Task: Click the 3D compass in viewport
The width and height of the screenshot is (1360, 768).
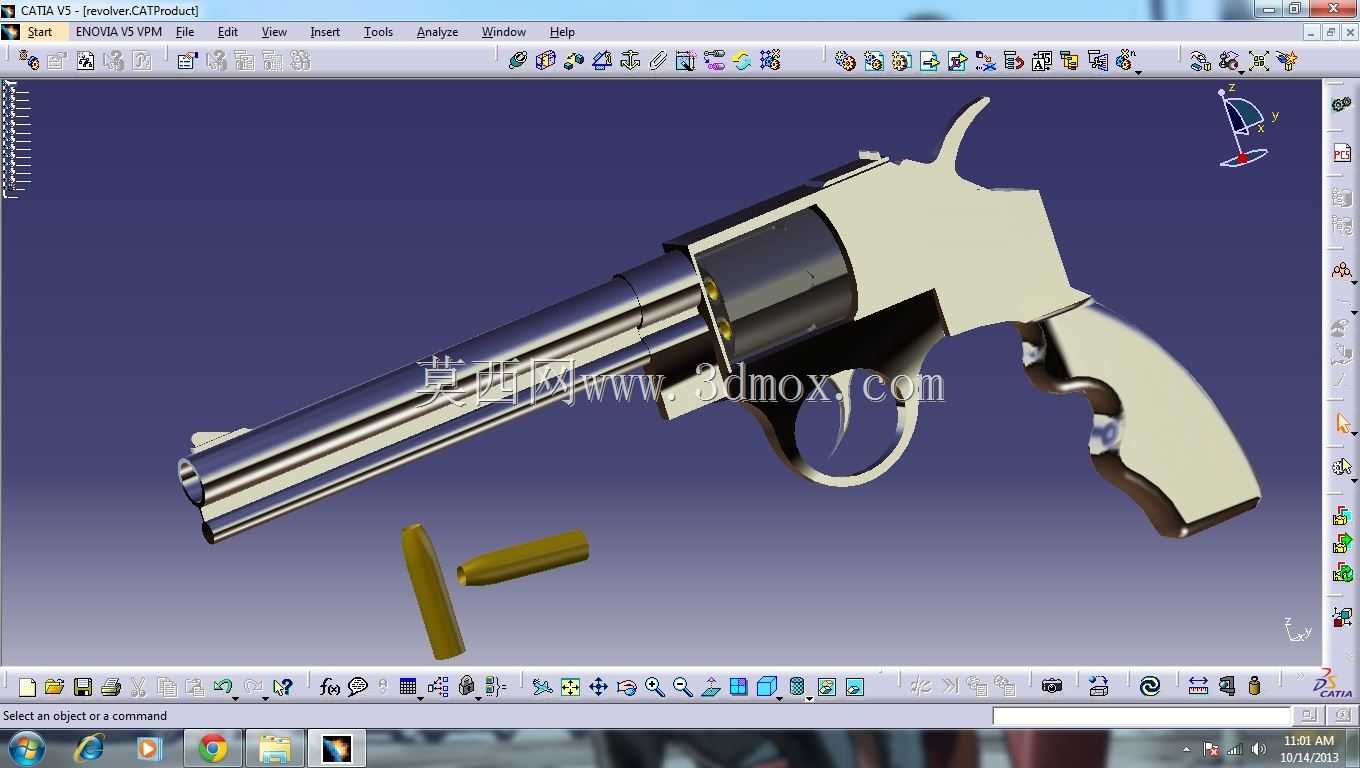Action: (x=1245, y=127)
